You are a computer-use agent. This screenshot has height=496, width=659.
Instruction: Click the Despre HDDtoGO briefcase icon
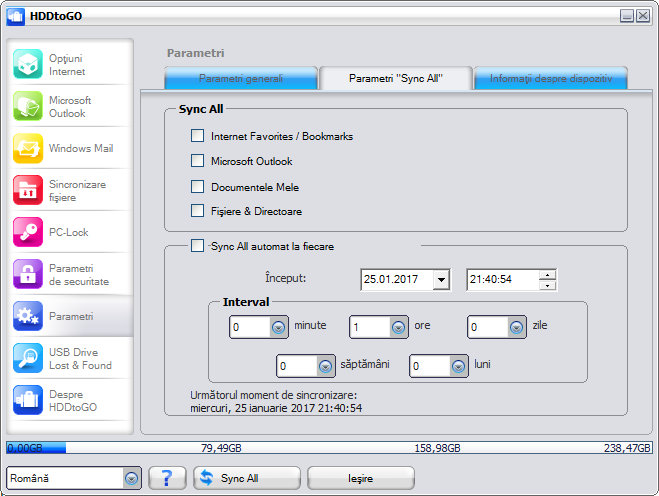(x=28, y=400)
